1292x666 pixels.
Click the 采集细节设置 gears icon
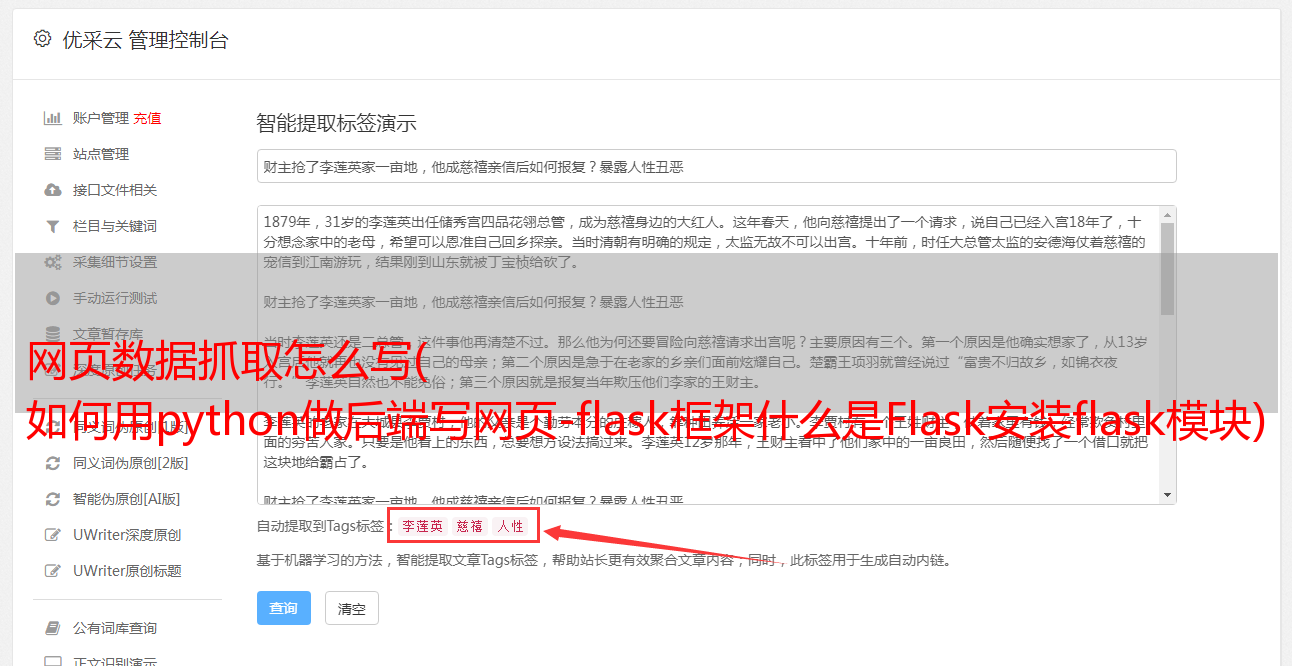tap(53, 262)
